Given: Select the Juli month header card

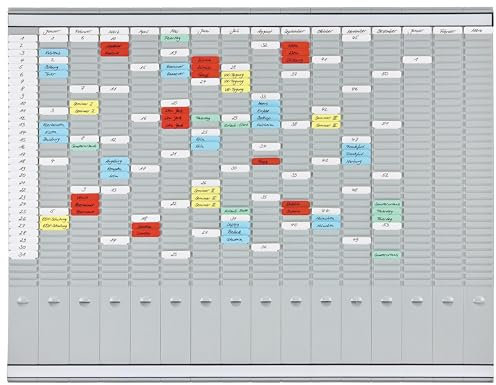Looking at the screenshot, I should tap(235, 31).
